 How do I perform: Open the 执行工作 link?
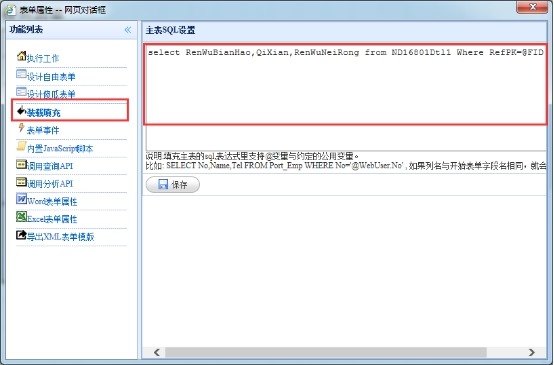pos(43,59)
